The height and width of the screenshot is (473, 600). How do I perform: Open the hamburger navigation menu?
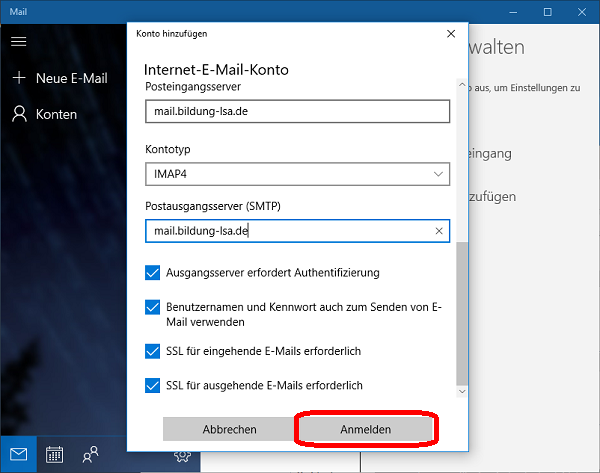(18, 42)
